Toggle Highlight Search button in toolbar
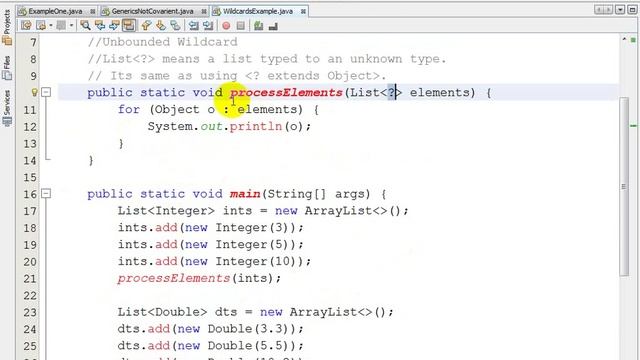640x360 pixels. click(x=129, y=26)
